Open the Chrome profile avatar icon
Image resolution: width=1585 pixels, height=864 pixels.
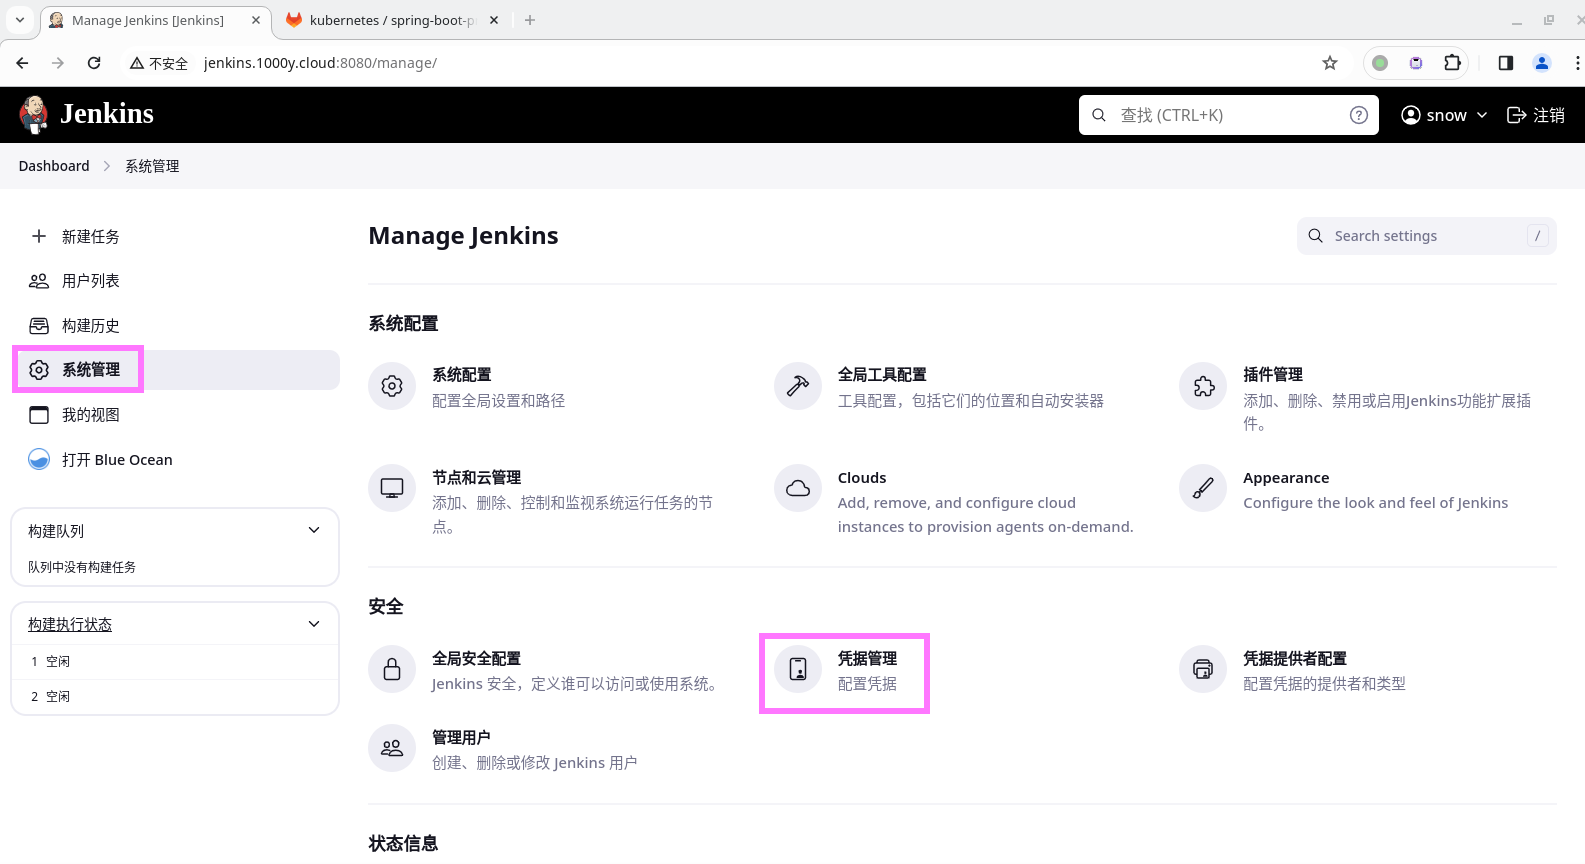[1541, 63]
